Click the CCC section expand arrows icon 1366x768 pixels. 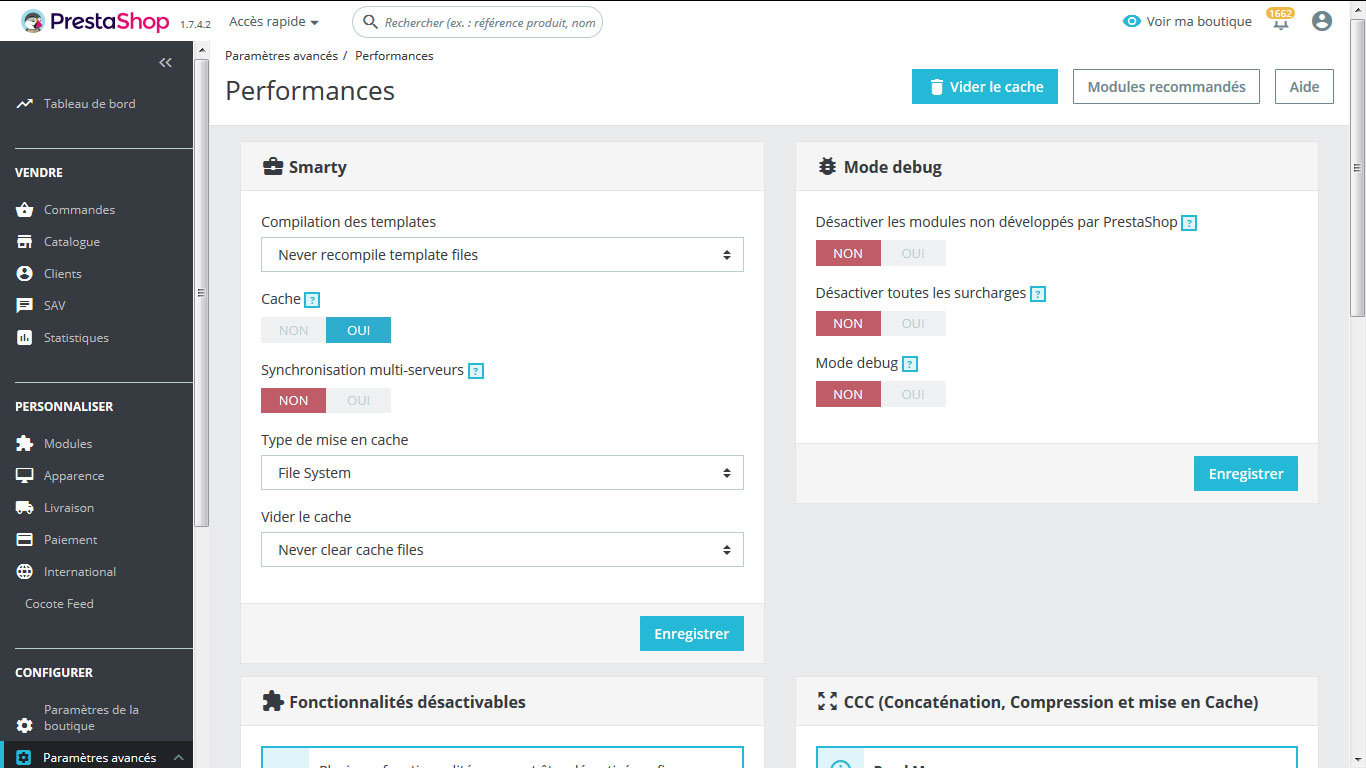click(827, 702)
